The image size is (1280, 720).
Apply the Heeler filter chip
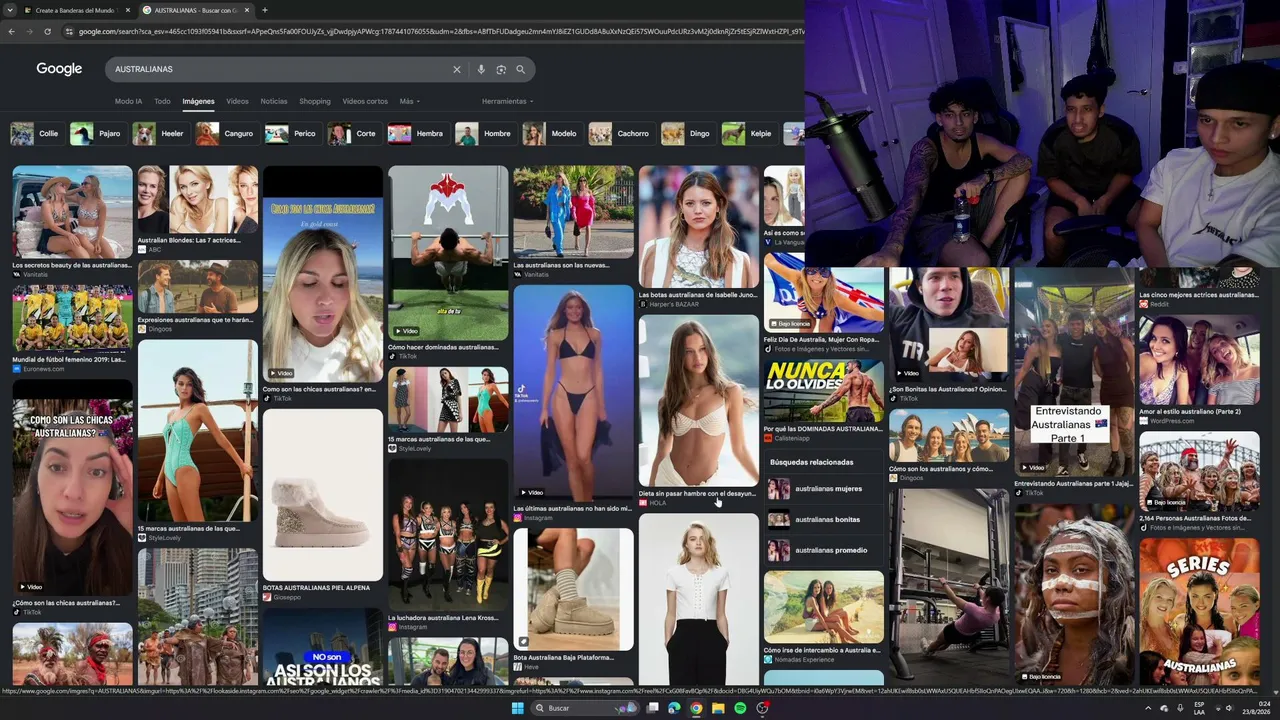pyautogui.click(x=160, y=133)
